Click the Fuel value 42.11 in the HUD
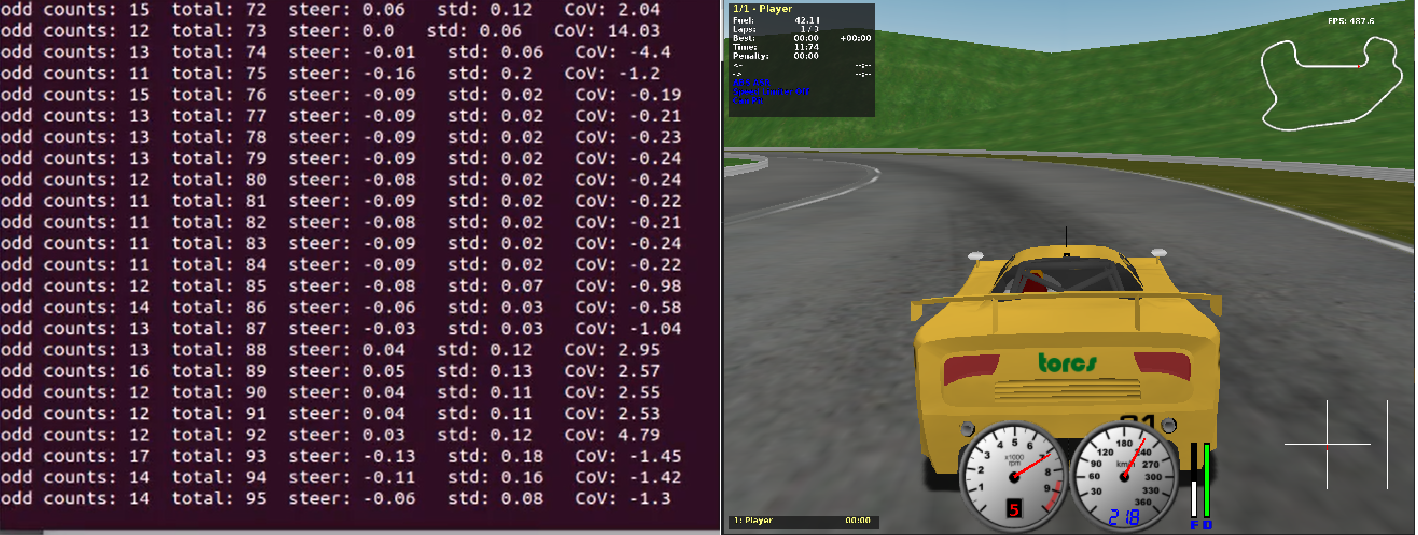Image resolution: width=1418 pixels, height=535 pixels. tap(807, 20)
